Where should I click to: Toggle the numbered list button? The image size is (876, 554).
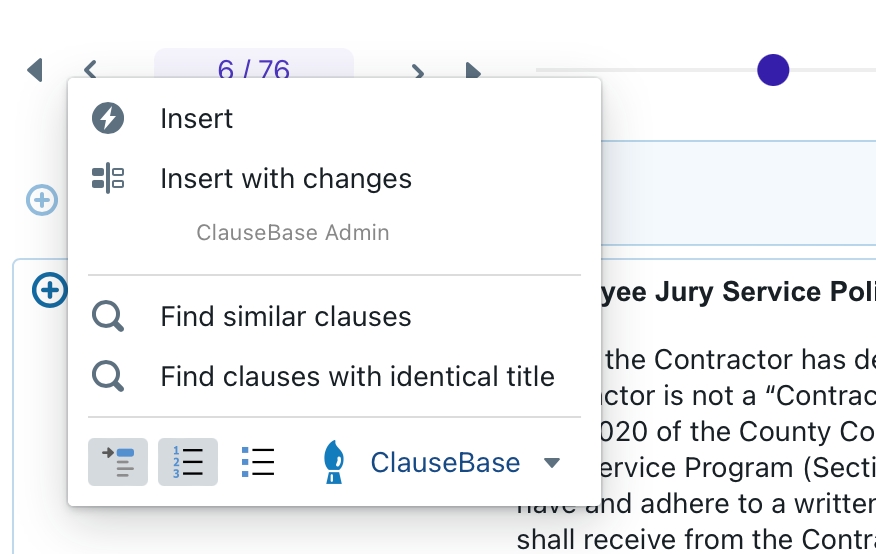click(x=188, y=462)
